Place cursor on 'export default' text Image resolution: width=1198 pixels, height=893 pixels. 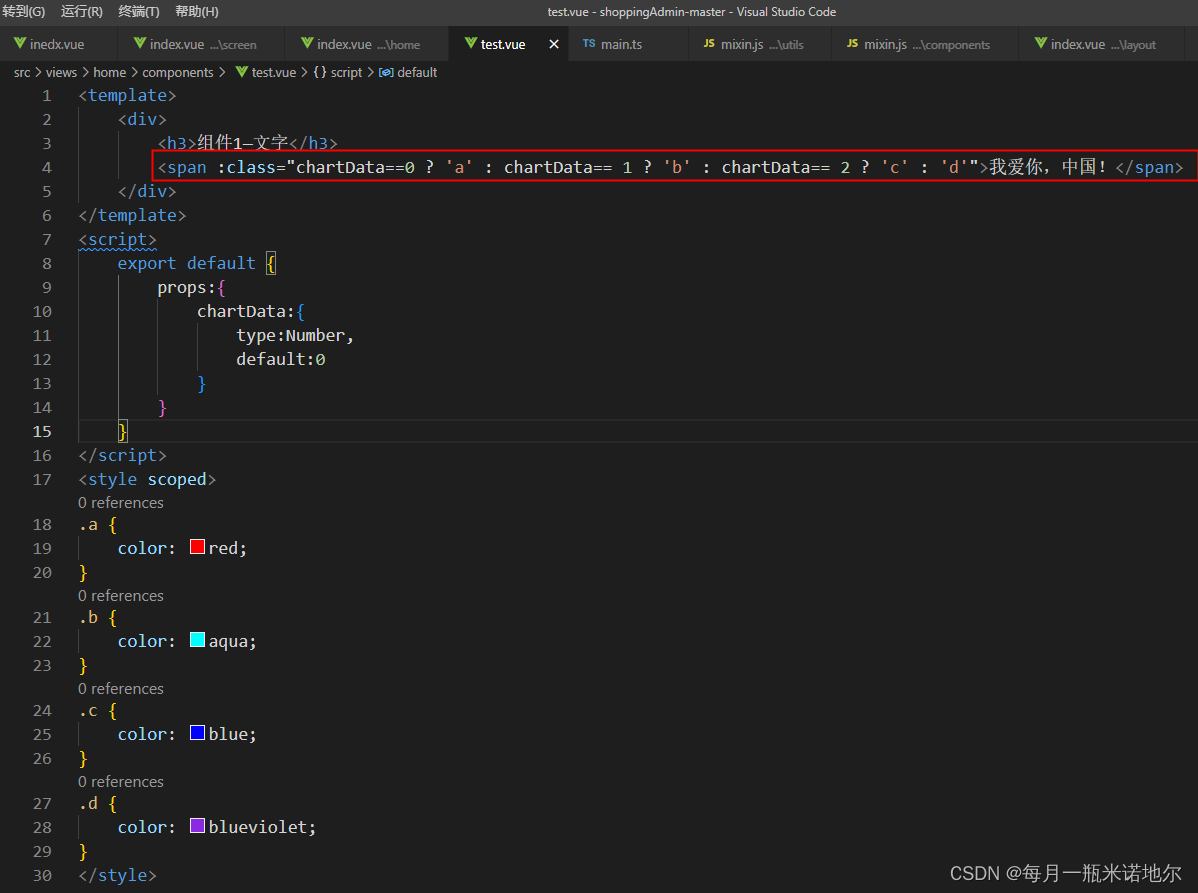[186, 264]
